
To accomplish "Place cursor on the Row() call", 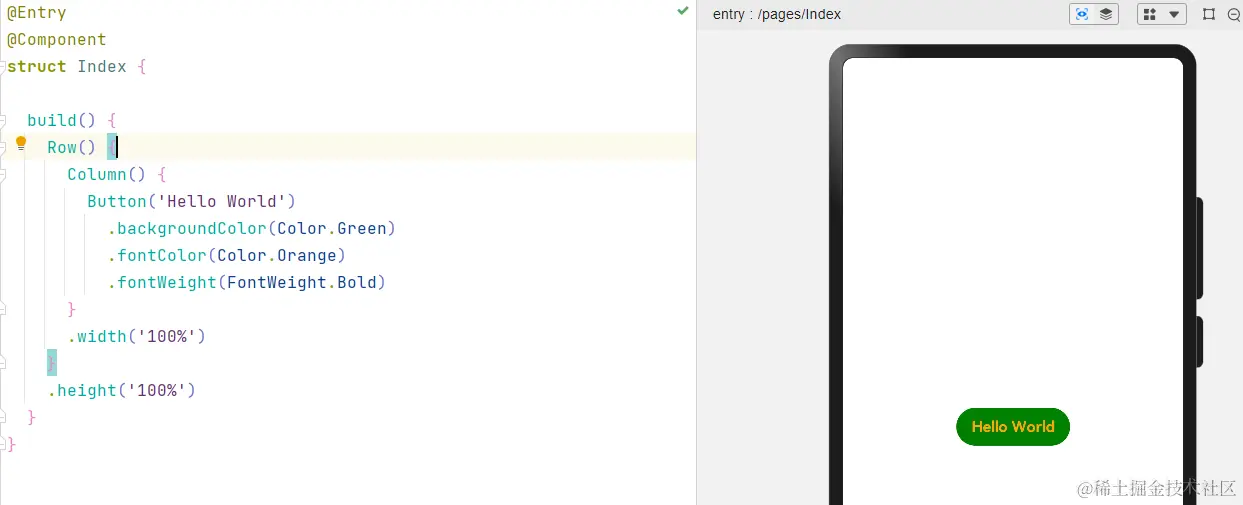I will click(71, 147).
